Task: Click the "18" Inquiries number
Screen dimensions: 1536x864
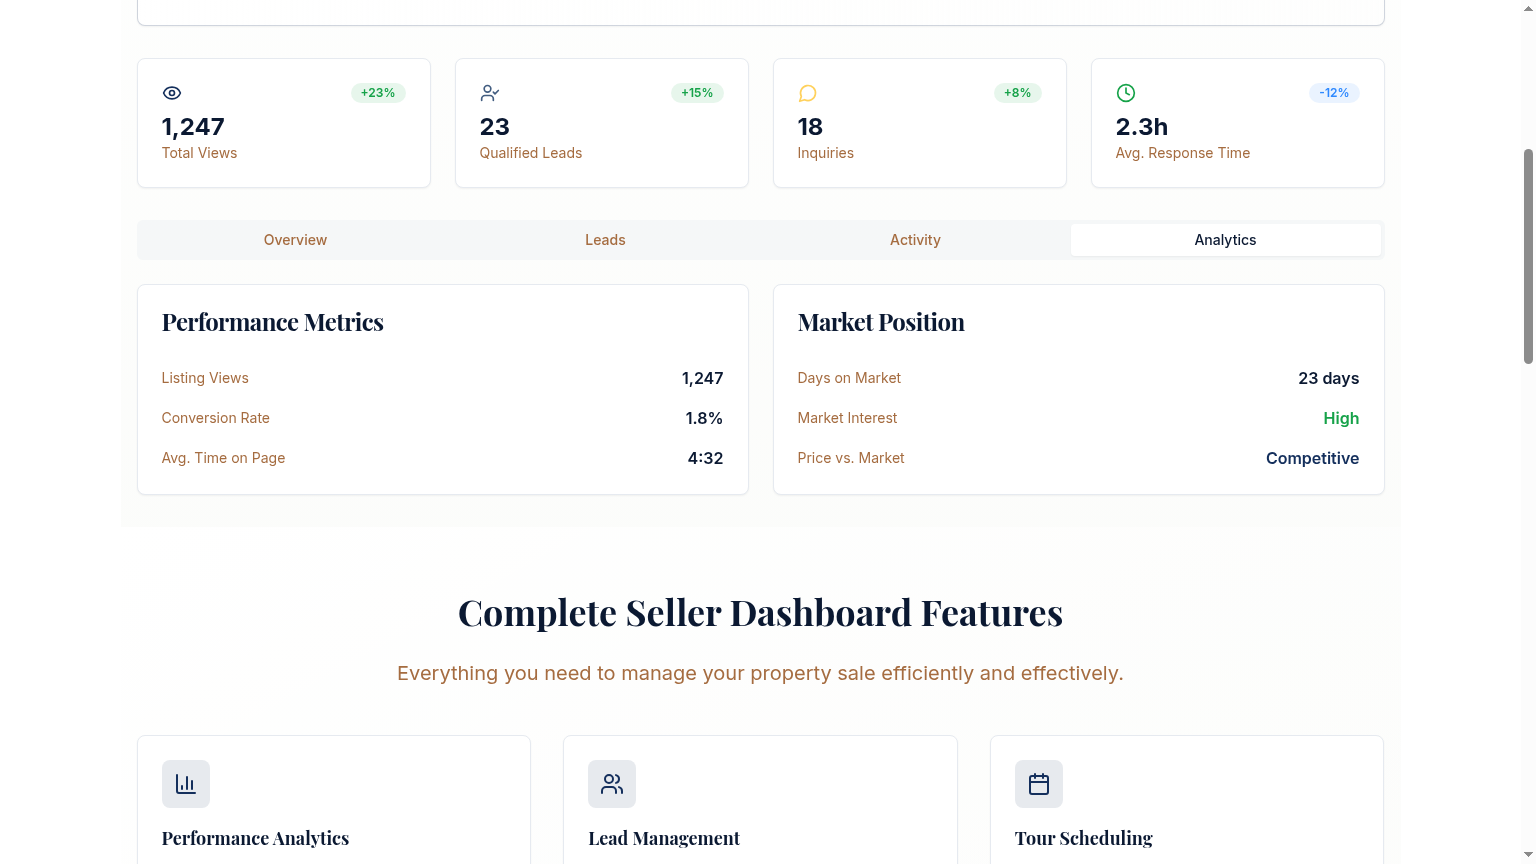Action: point(810,127)
